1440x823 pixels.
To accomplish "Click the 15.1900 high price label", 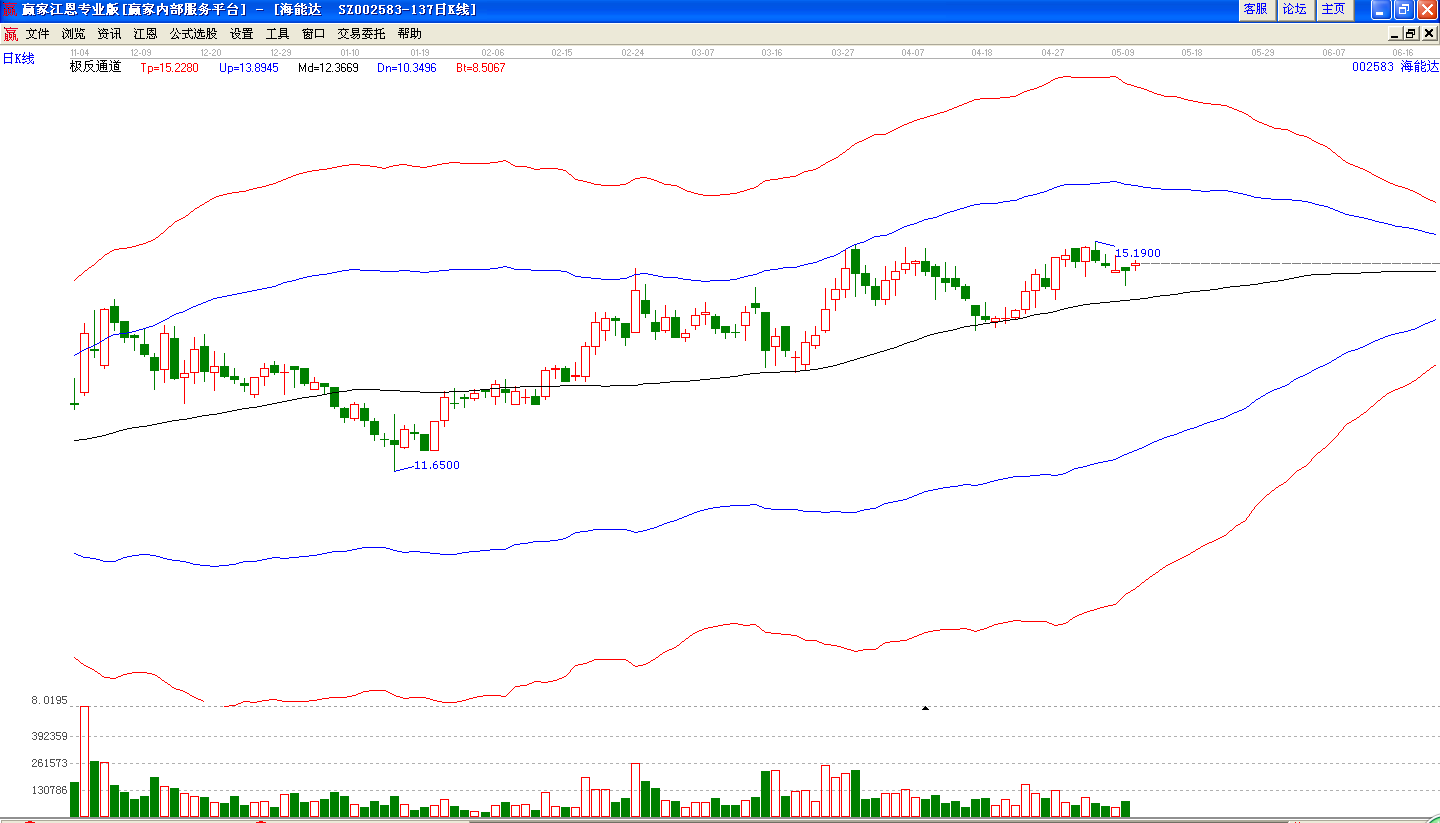I will tap(1138, 254).
